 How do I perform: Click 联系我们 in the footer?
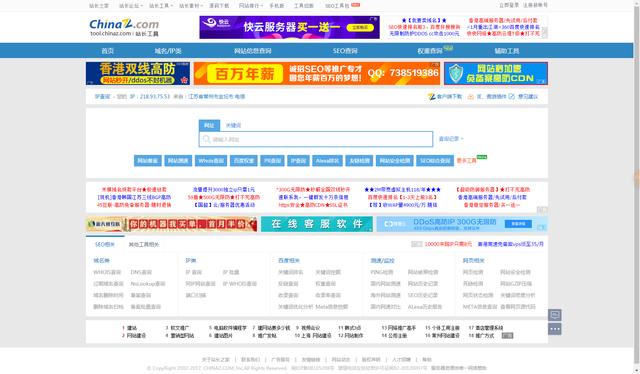(250, 360)
